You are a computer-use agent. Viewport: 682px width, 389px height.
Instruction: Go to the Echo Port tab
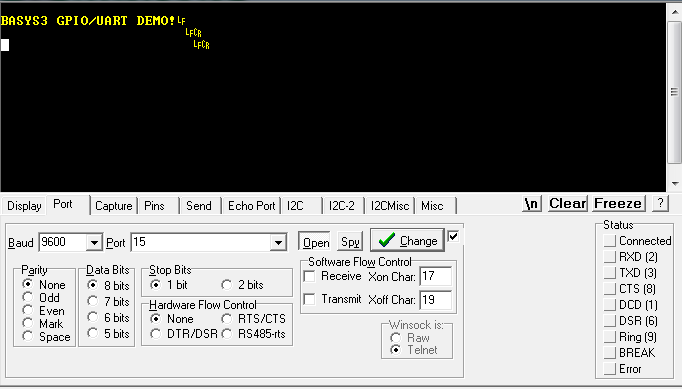(x=251, y=205)
